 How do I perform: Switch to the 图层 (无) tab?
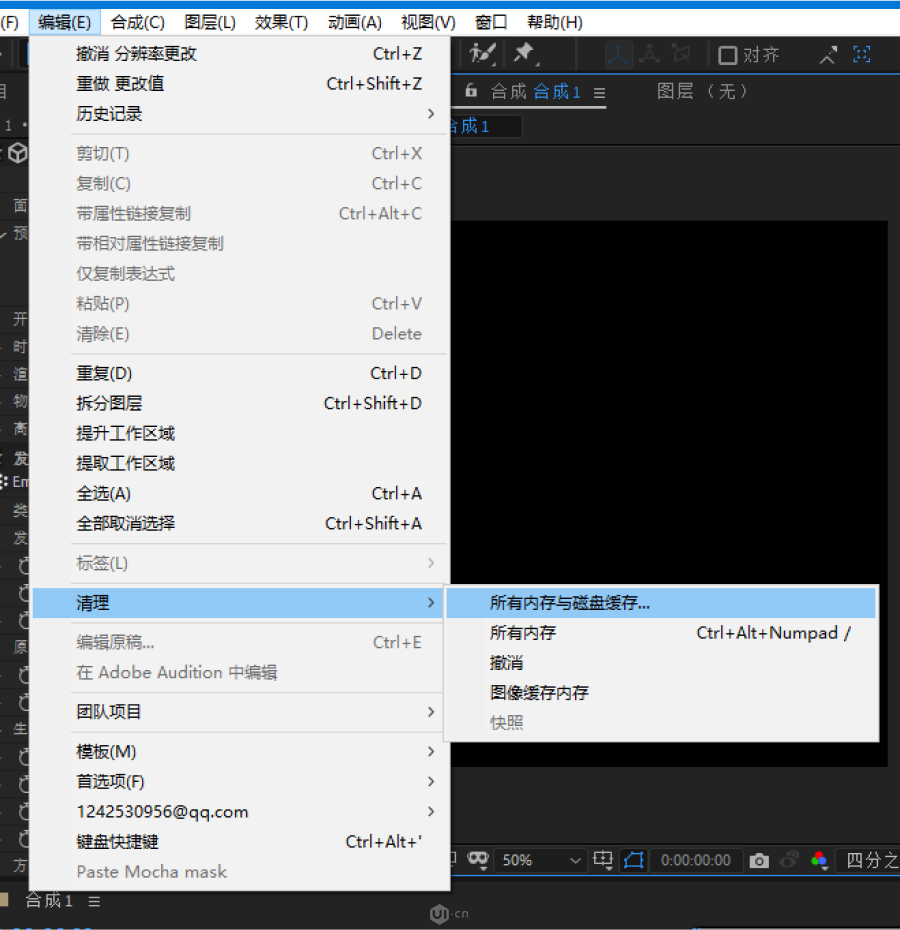click(x=702, y=91)
